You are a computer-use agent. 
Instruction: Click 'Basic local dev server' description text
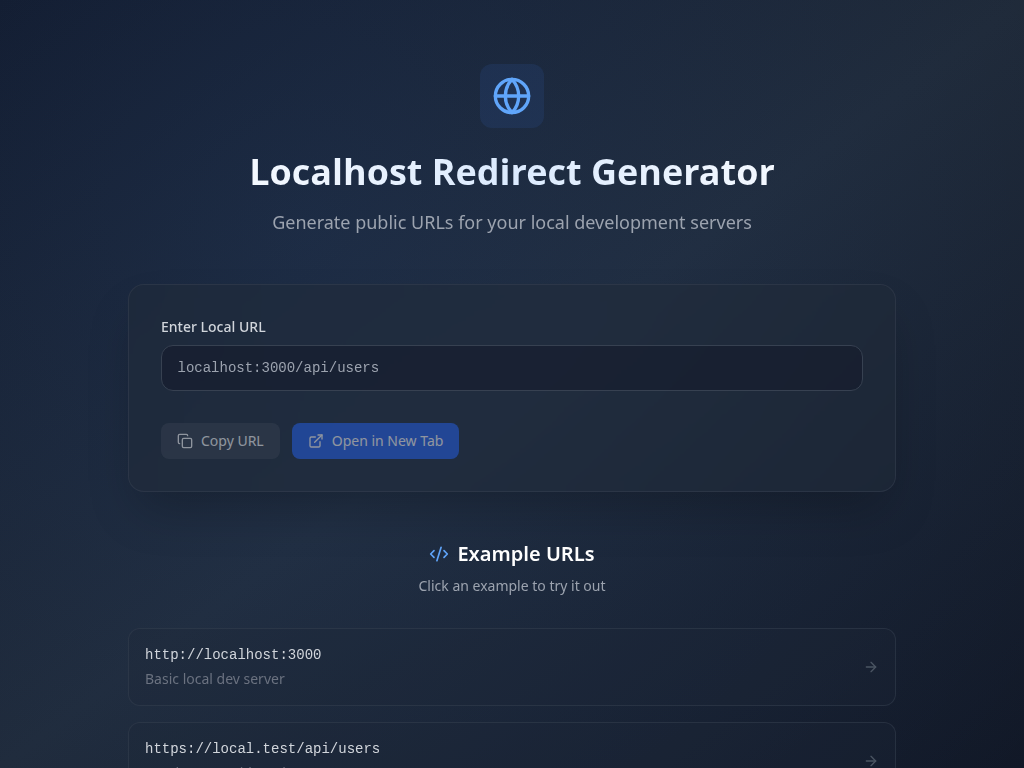pos(215,679)
